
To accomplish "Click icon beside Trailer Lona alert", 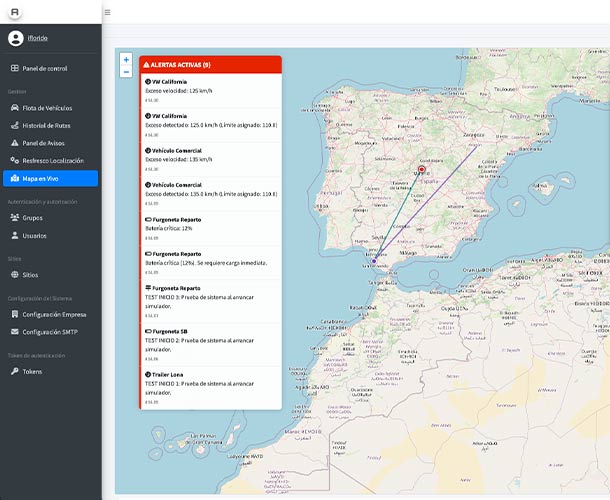I will coord(148,375).
